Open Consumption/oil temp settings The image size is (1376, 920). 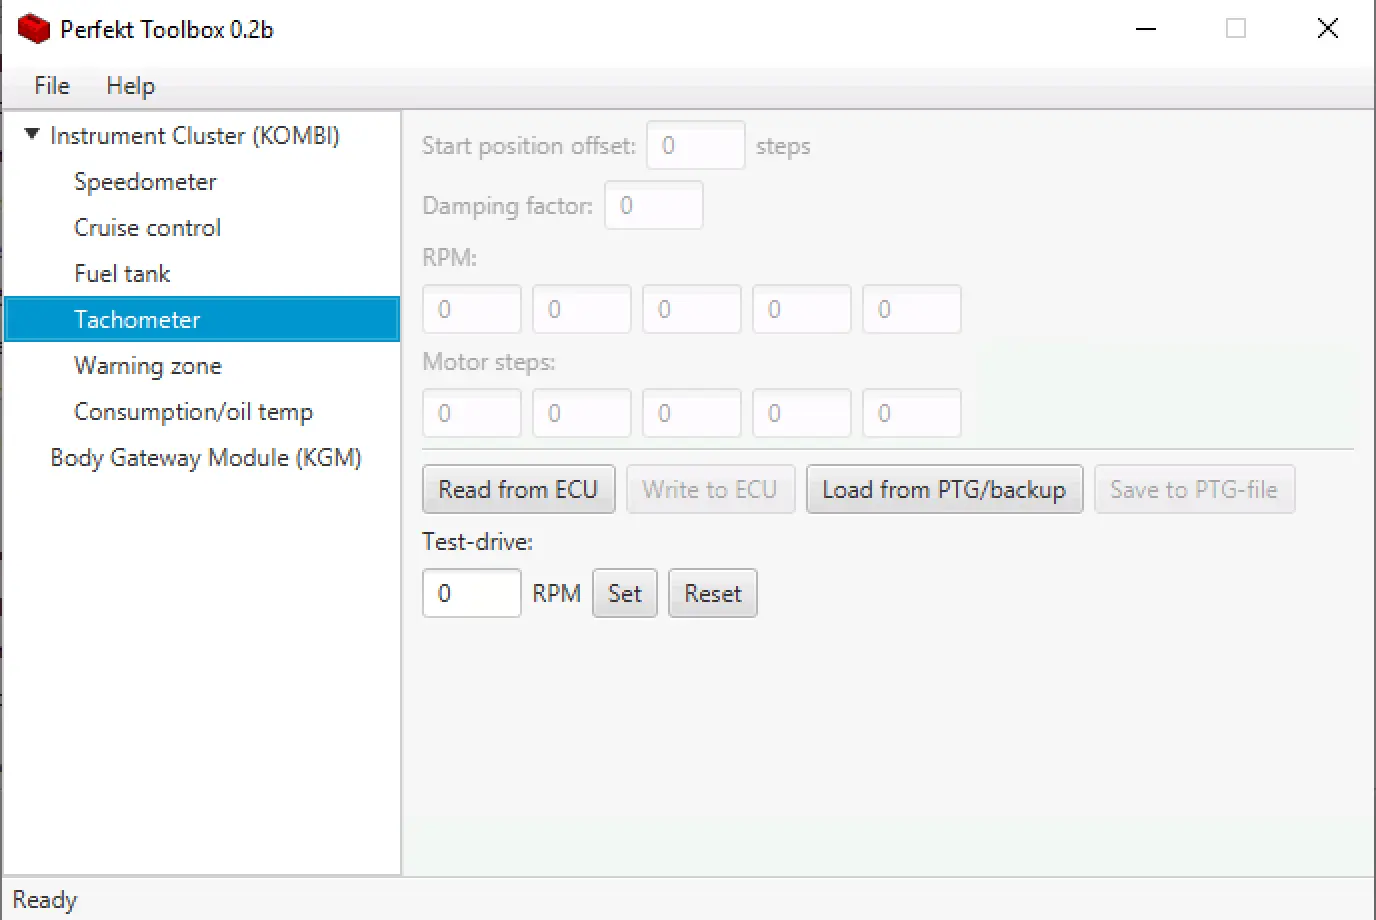point(193,412)
